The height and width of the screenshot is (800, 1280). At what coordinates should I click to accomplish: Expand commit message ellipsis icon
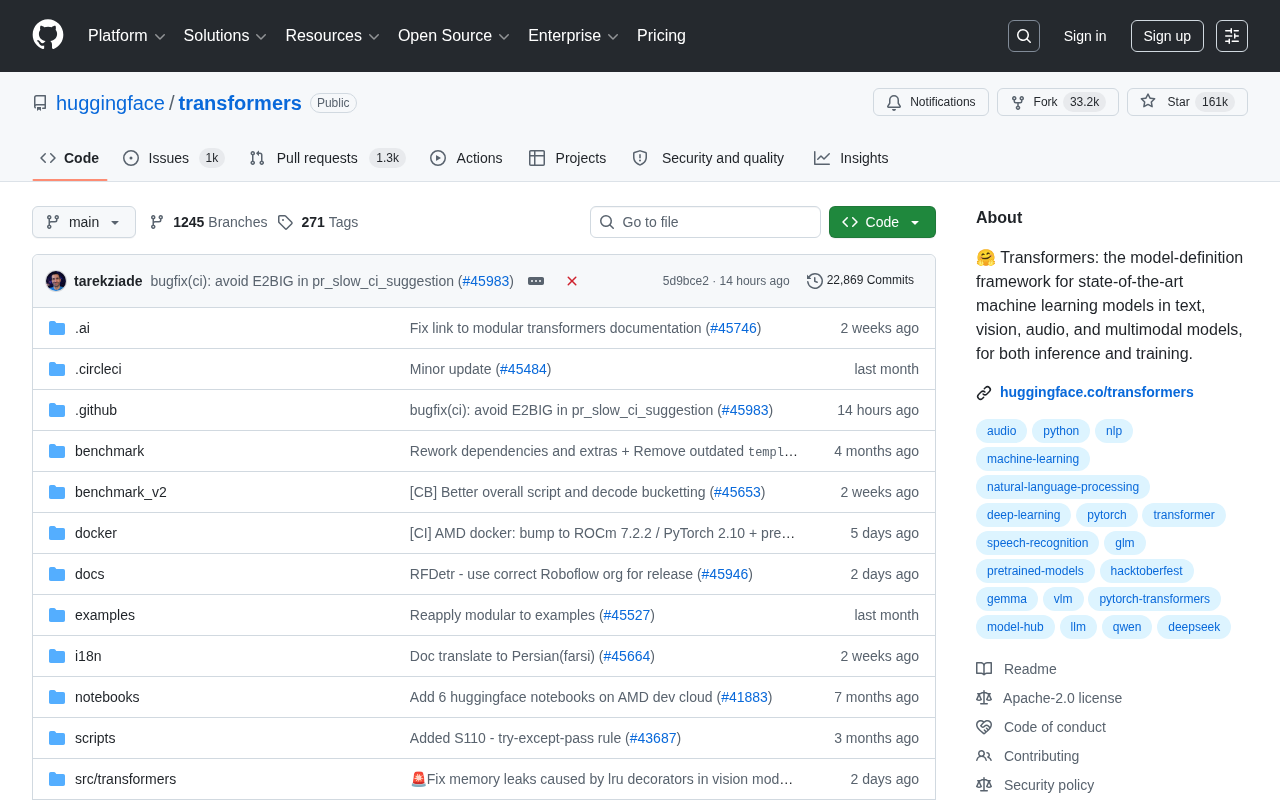(x=536, y=281)
